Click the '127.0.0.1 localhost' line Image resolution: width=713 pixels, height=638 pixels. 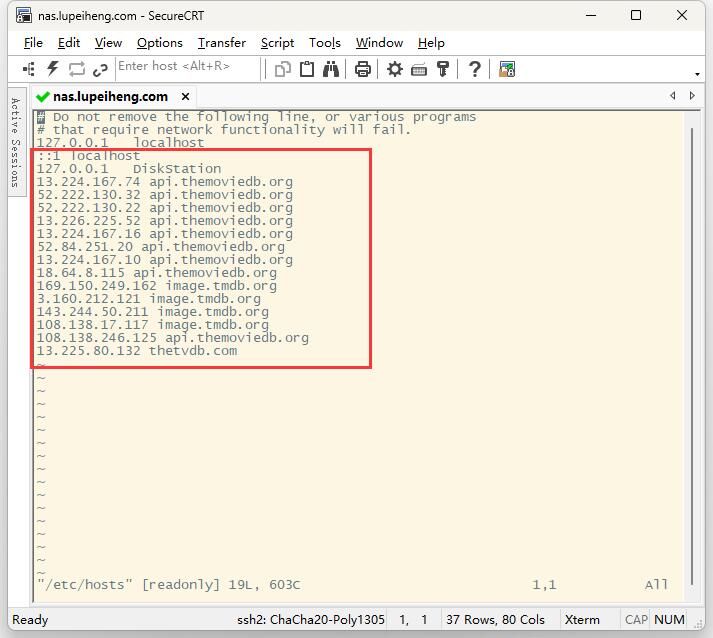tap(121, 143)
